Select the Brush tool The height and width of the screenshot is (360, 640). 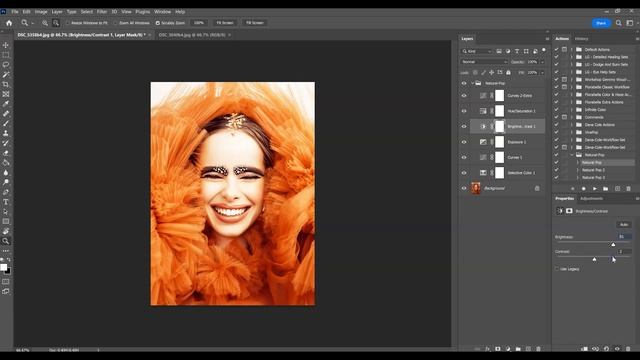click(6, 123)
